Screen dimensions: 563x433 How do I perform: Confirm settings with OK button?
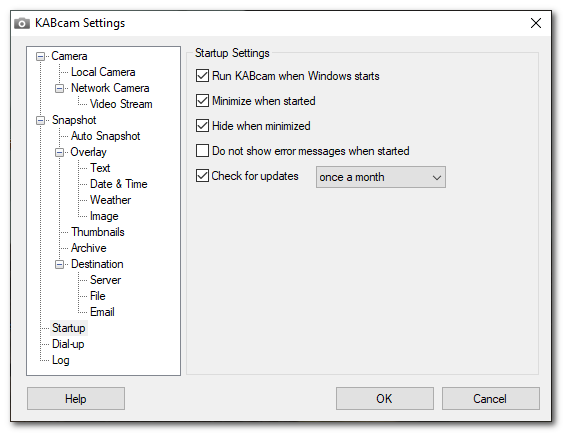[385, 399]
